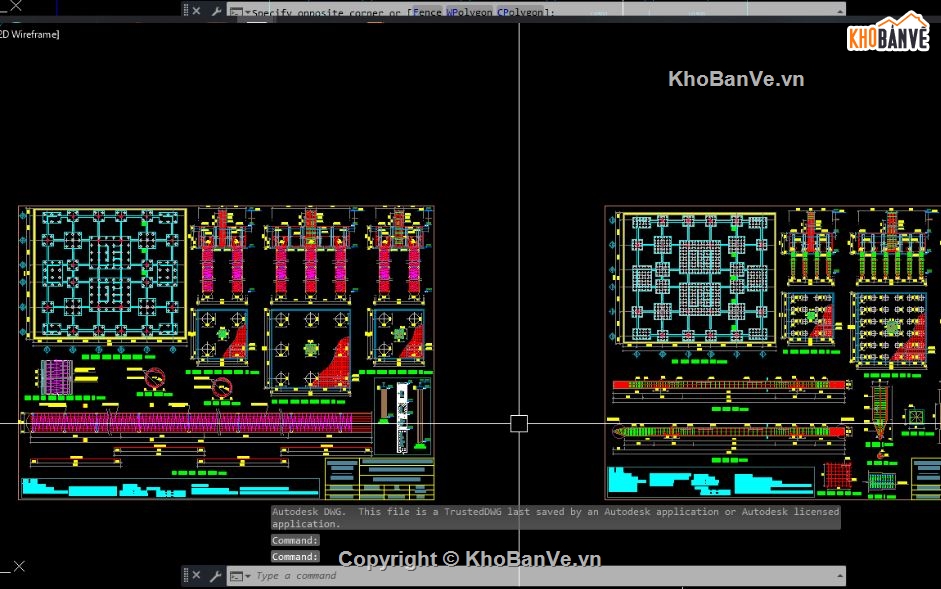Open recent commands dropdown on bottom command line

click(x=240, y=576)
